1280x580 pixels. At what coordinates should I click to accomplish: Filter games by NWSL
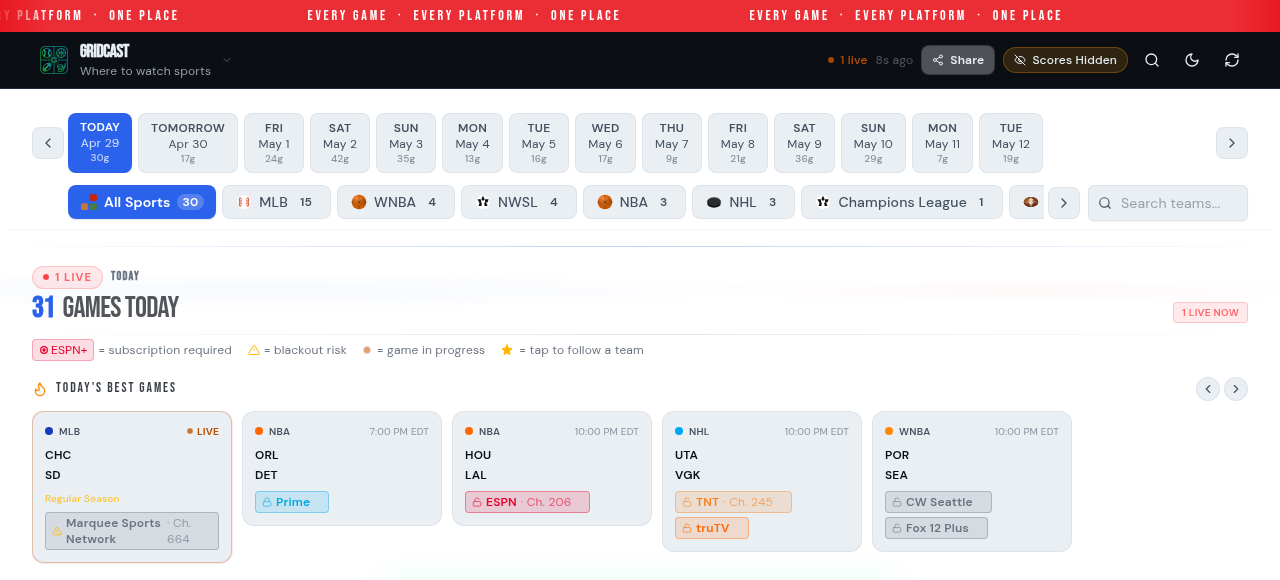(519, 202)
